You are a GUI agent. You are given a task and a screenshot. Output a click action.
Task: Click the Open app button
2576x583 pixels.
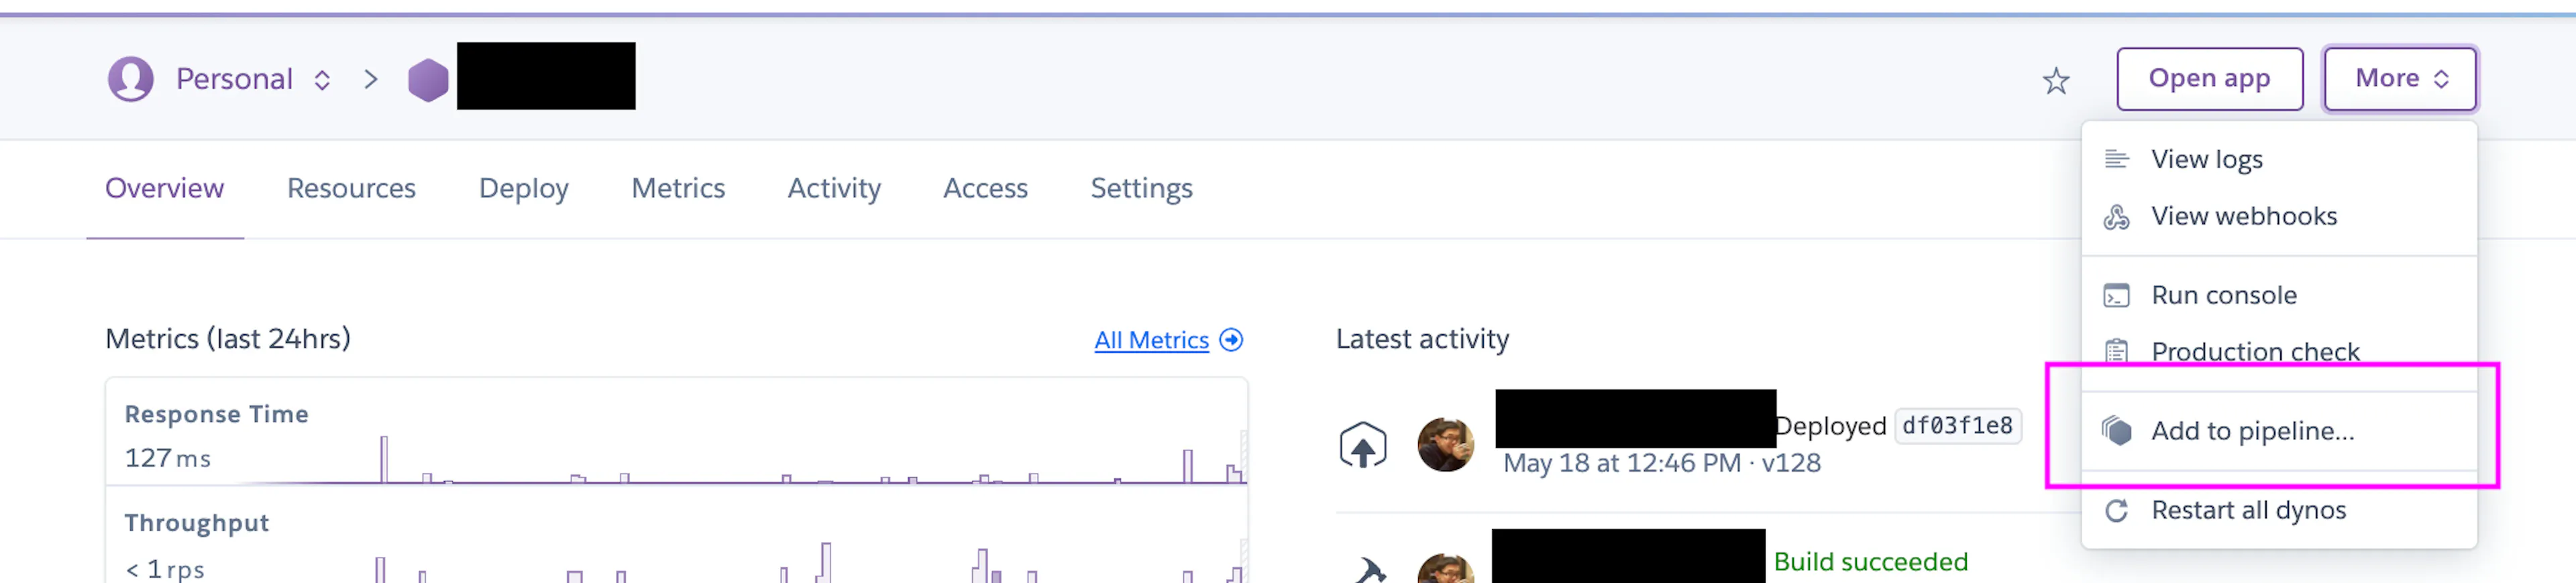2209,79
